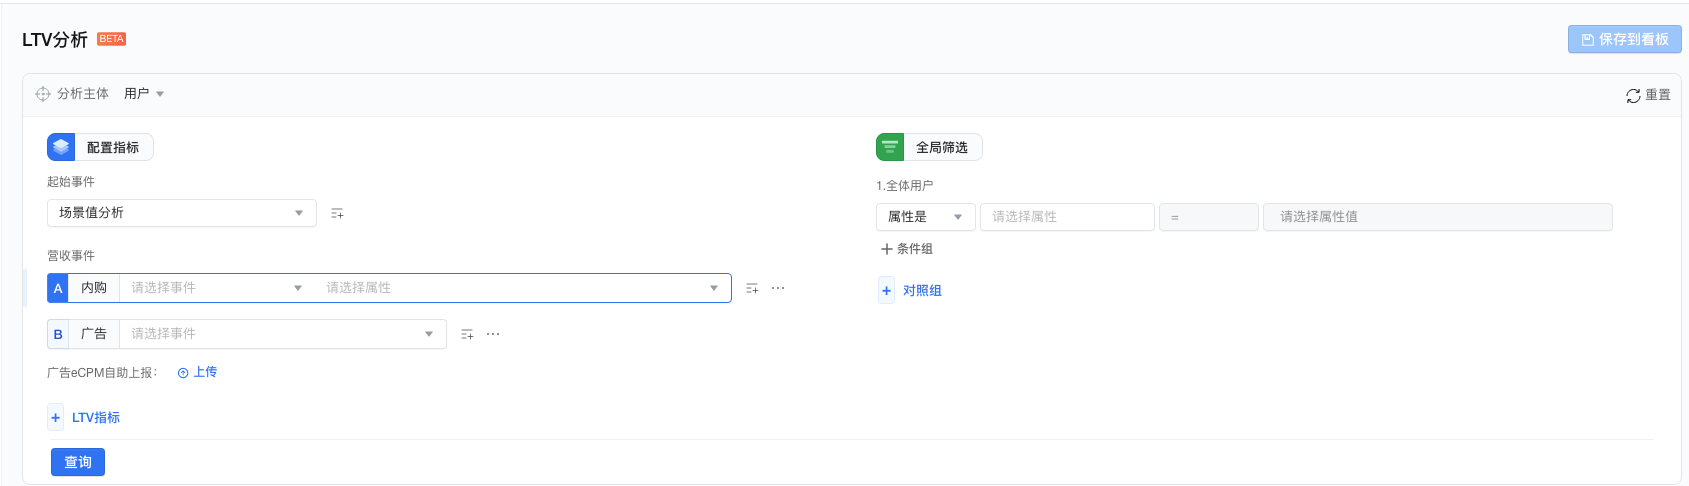Screen dimensions: 1689x486
Task: Click the blue 配置指标 layers icon
Action: pyautogui.click(x=61, y=147)
